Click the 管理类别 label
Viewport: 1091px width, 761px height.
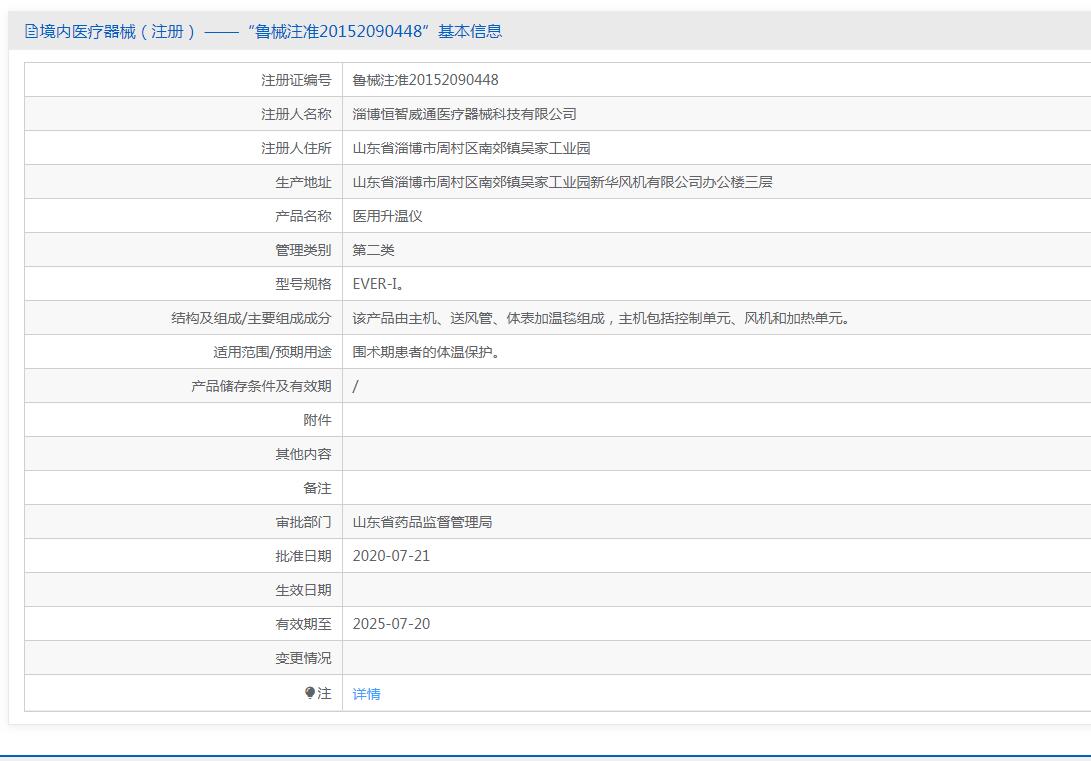click(303, 250)
